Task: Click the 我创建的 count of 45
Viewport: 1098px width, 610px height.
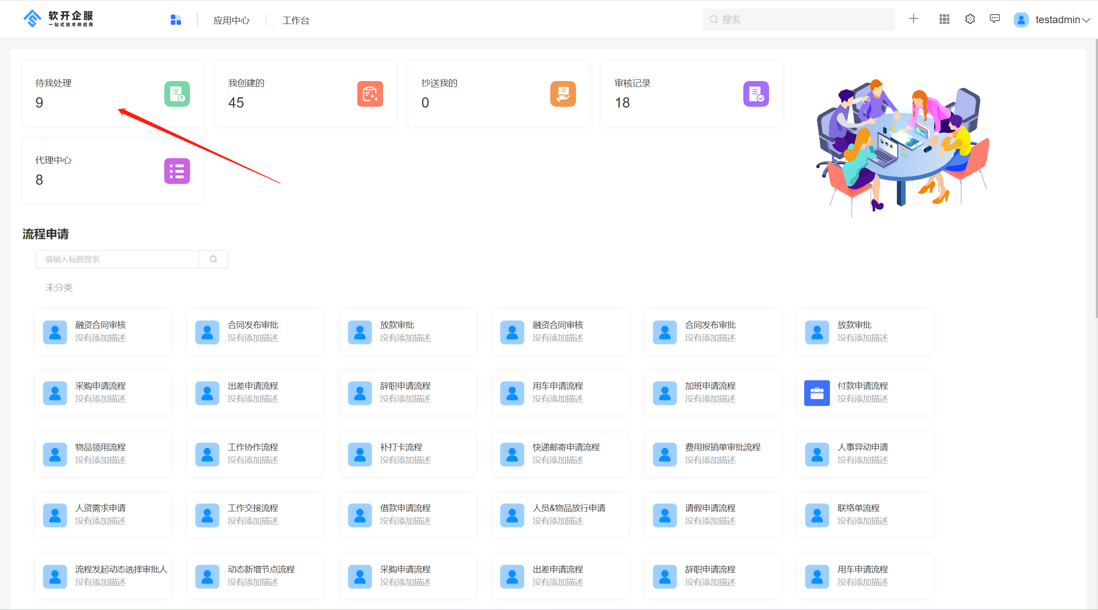Action: [x=236, y=103]
